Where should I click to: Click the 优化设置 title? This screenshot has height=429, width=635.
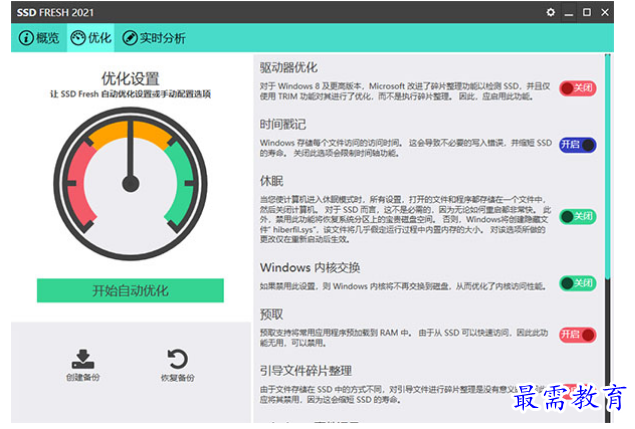point(130,78)
